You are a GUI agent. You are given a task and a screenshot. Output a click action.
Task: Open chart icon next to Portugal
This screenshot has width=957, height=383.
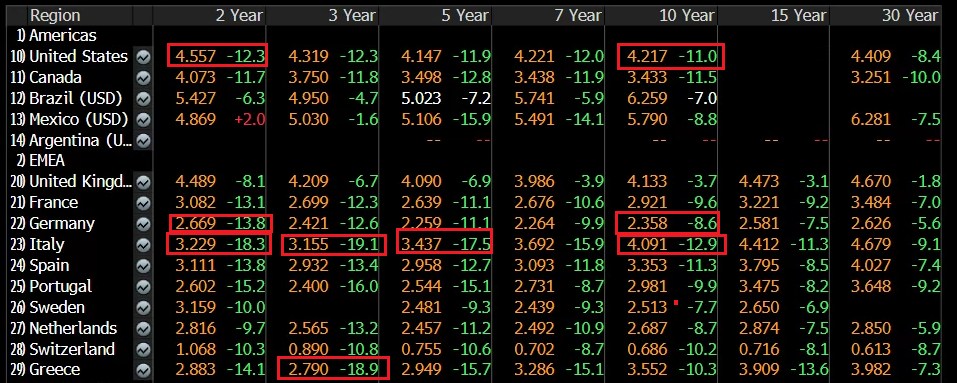coord(143,287)
